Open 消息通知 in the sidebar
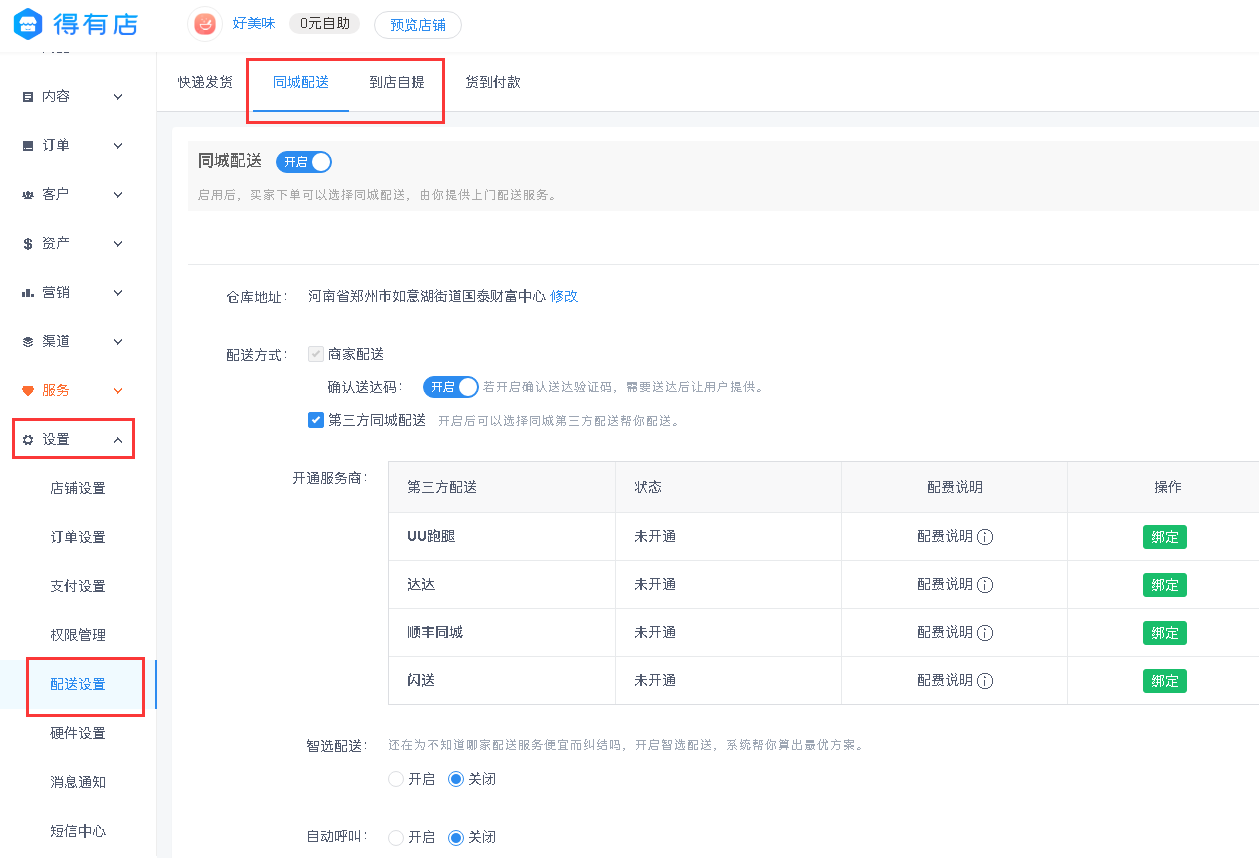 point(78,783)
